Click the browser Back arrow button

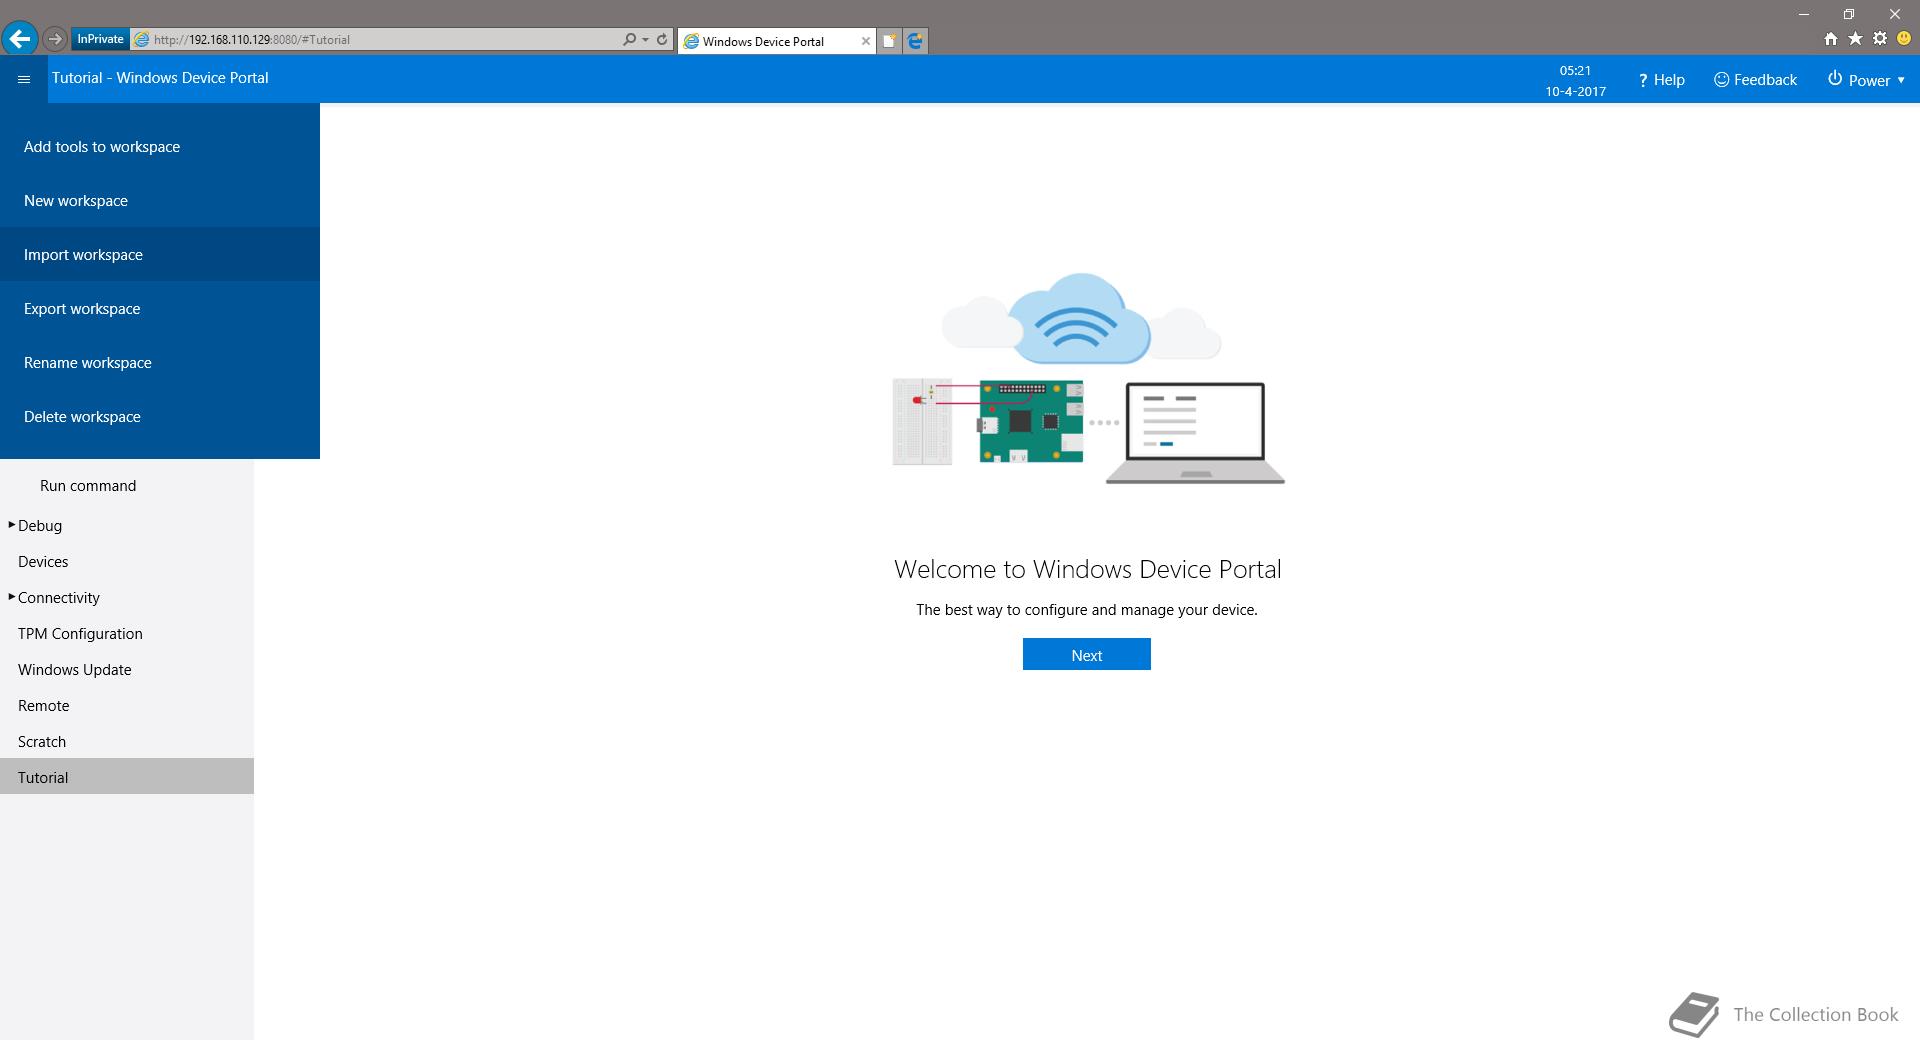coord(20,39)
